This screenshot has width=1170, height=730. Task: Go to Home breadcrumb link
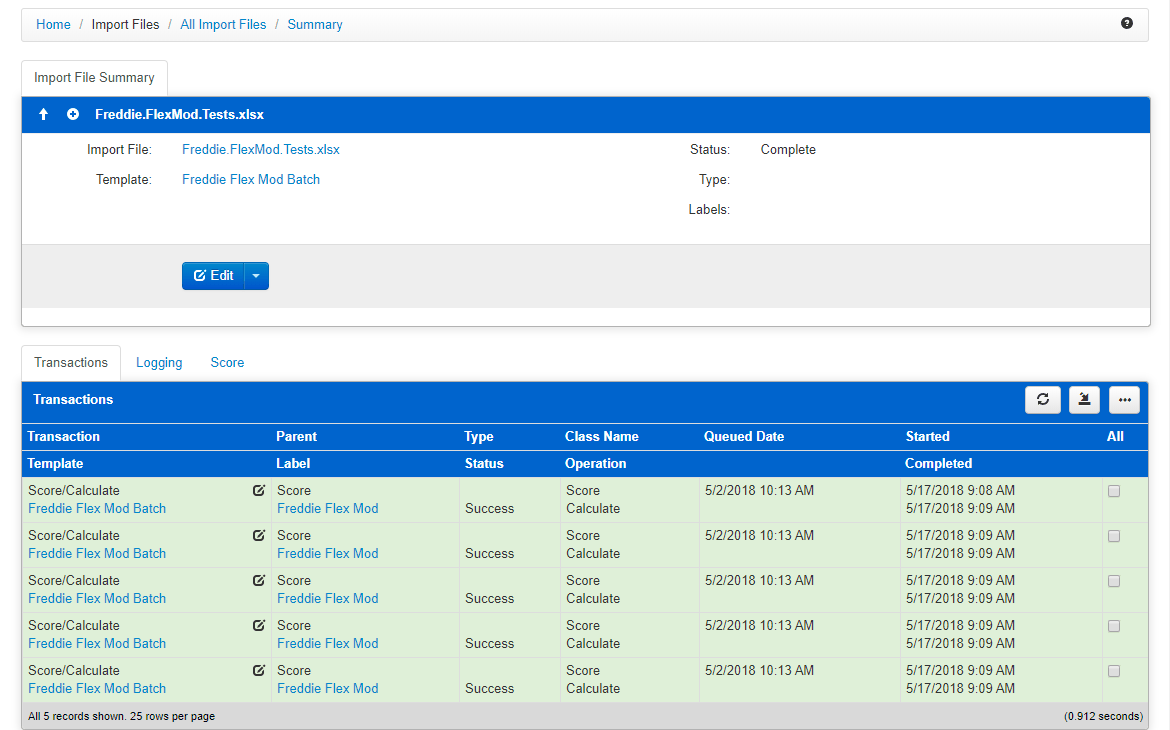tap(53, 25)
